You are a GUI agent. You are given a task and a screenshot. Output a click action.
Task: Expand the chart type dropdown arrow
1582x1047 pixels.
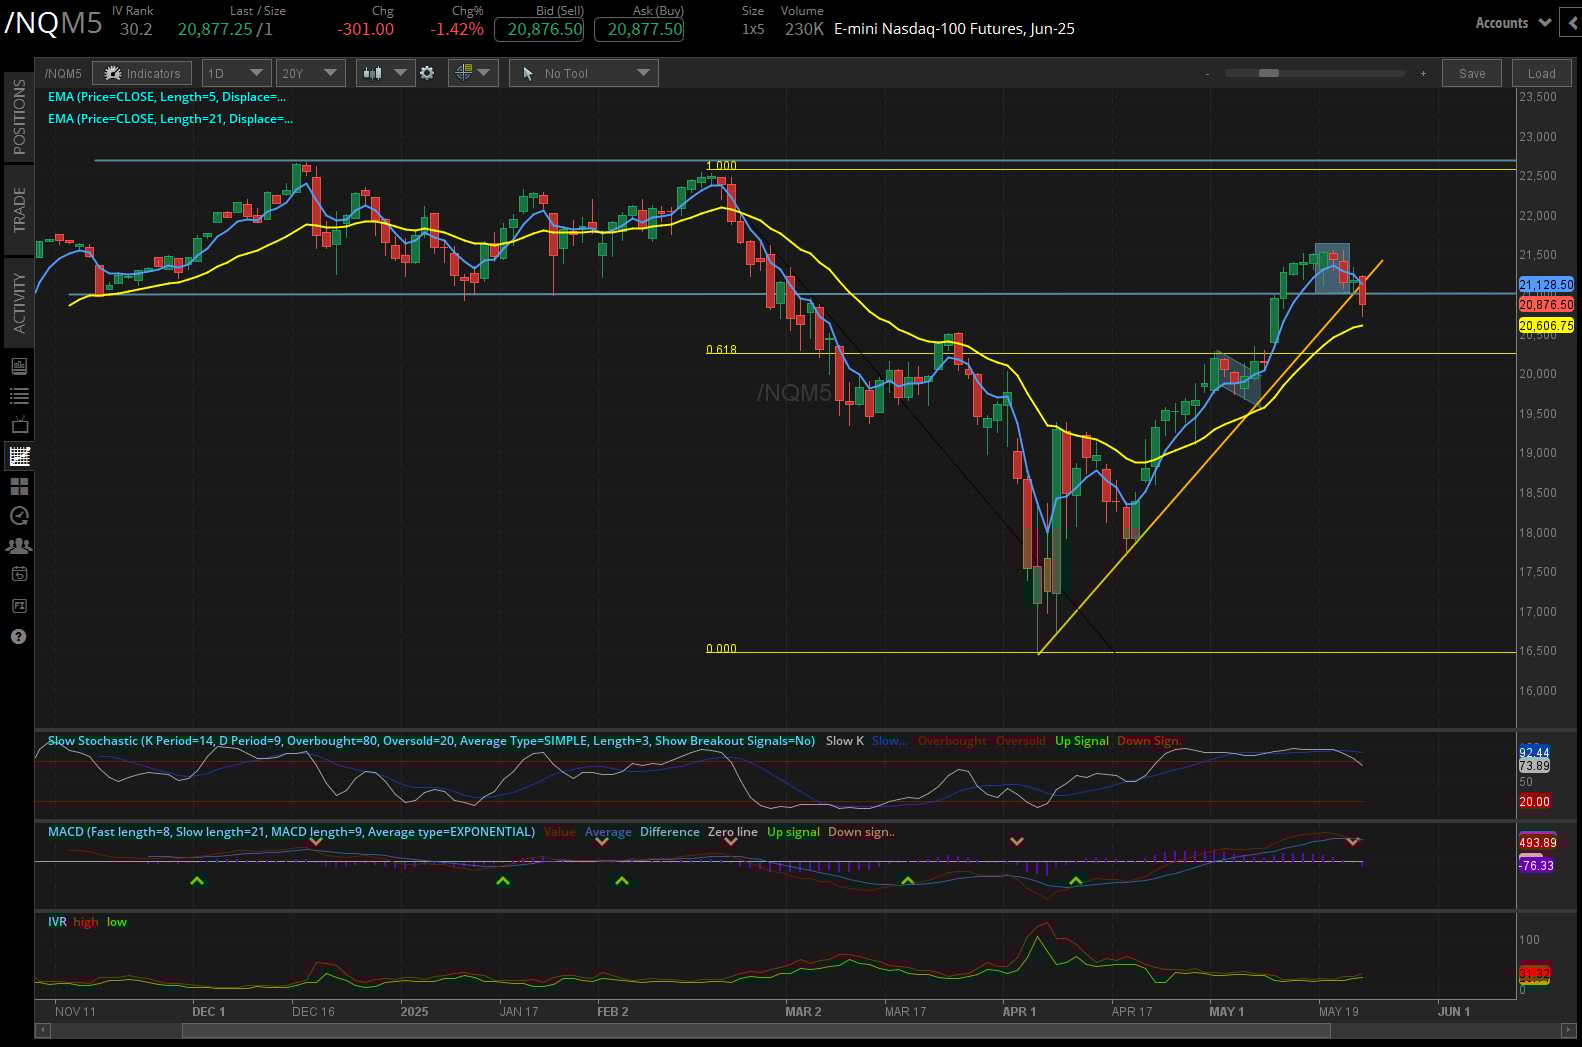pyautogui.click(x=400, y=73)
